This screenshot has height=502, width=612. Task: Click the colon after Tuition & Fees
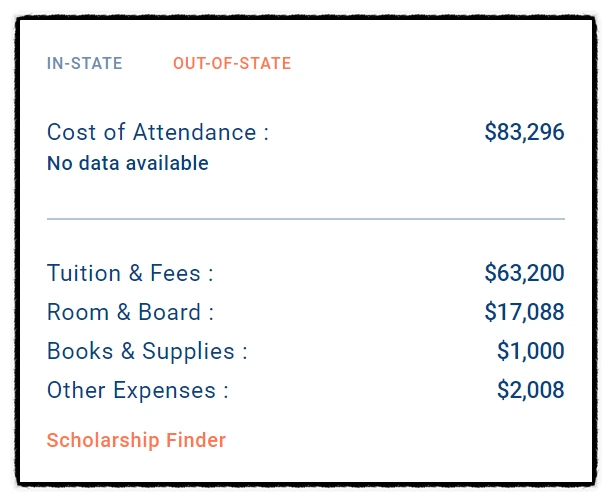(x=210, y=275)
